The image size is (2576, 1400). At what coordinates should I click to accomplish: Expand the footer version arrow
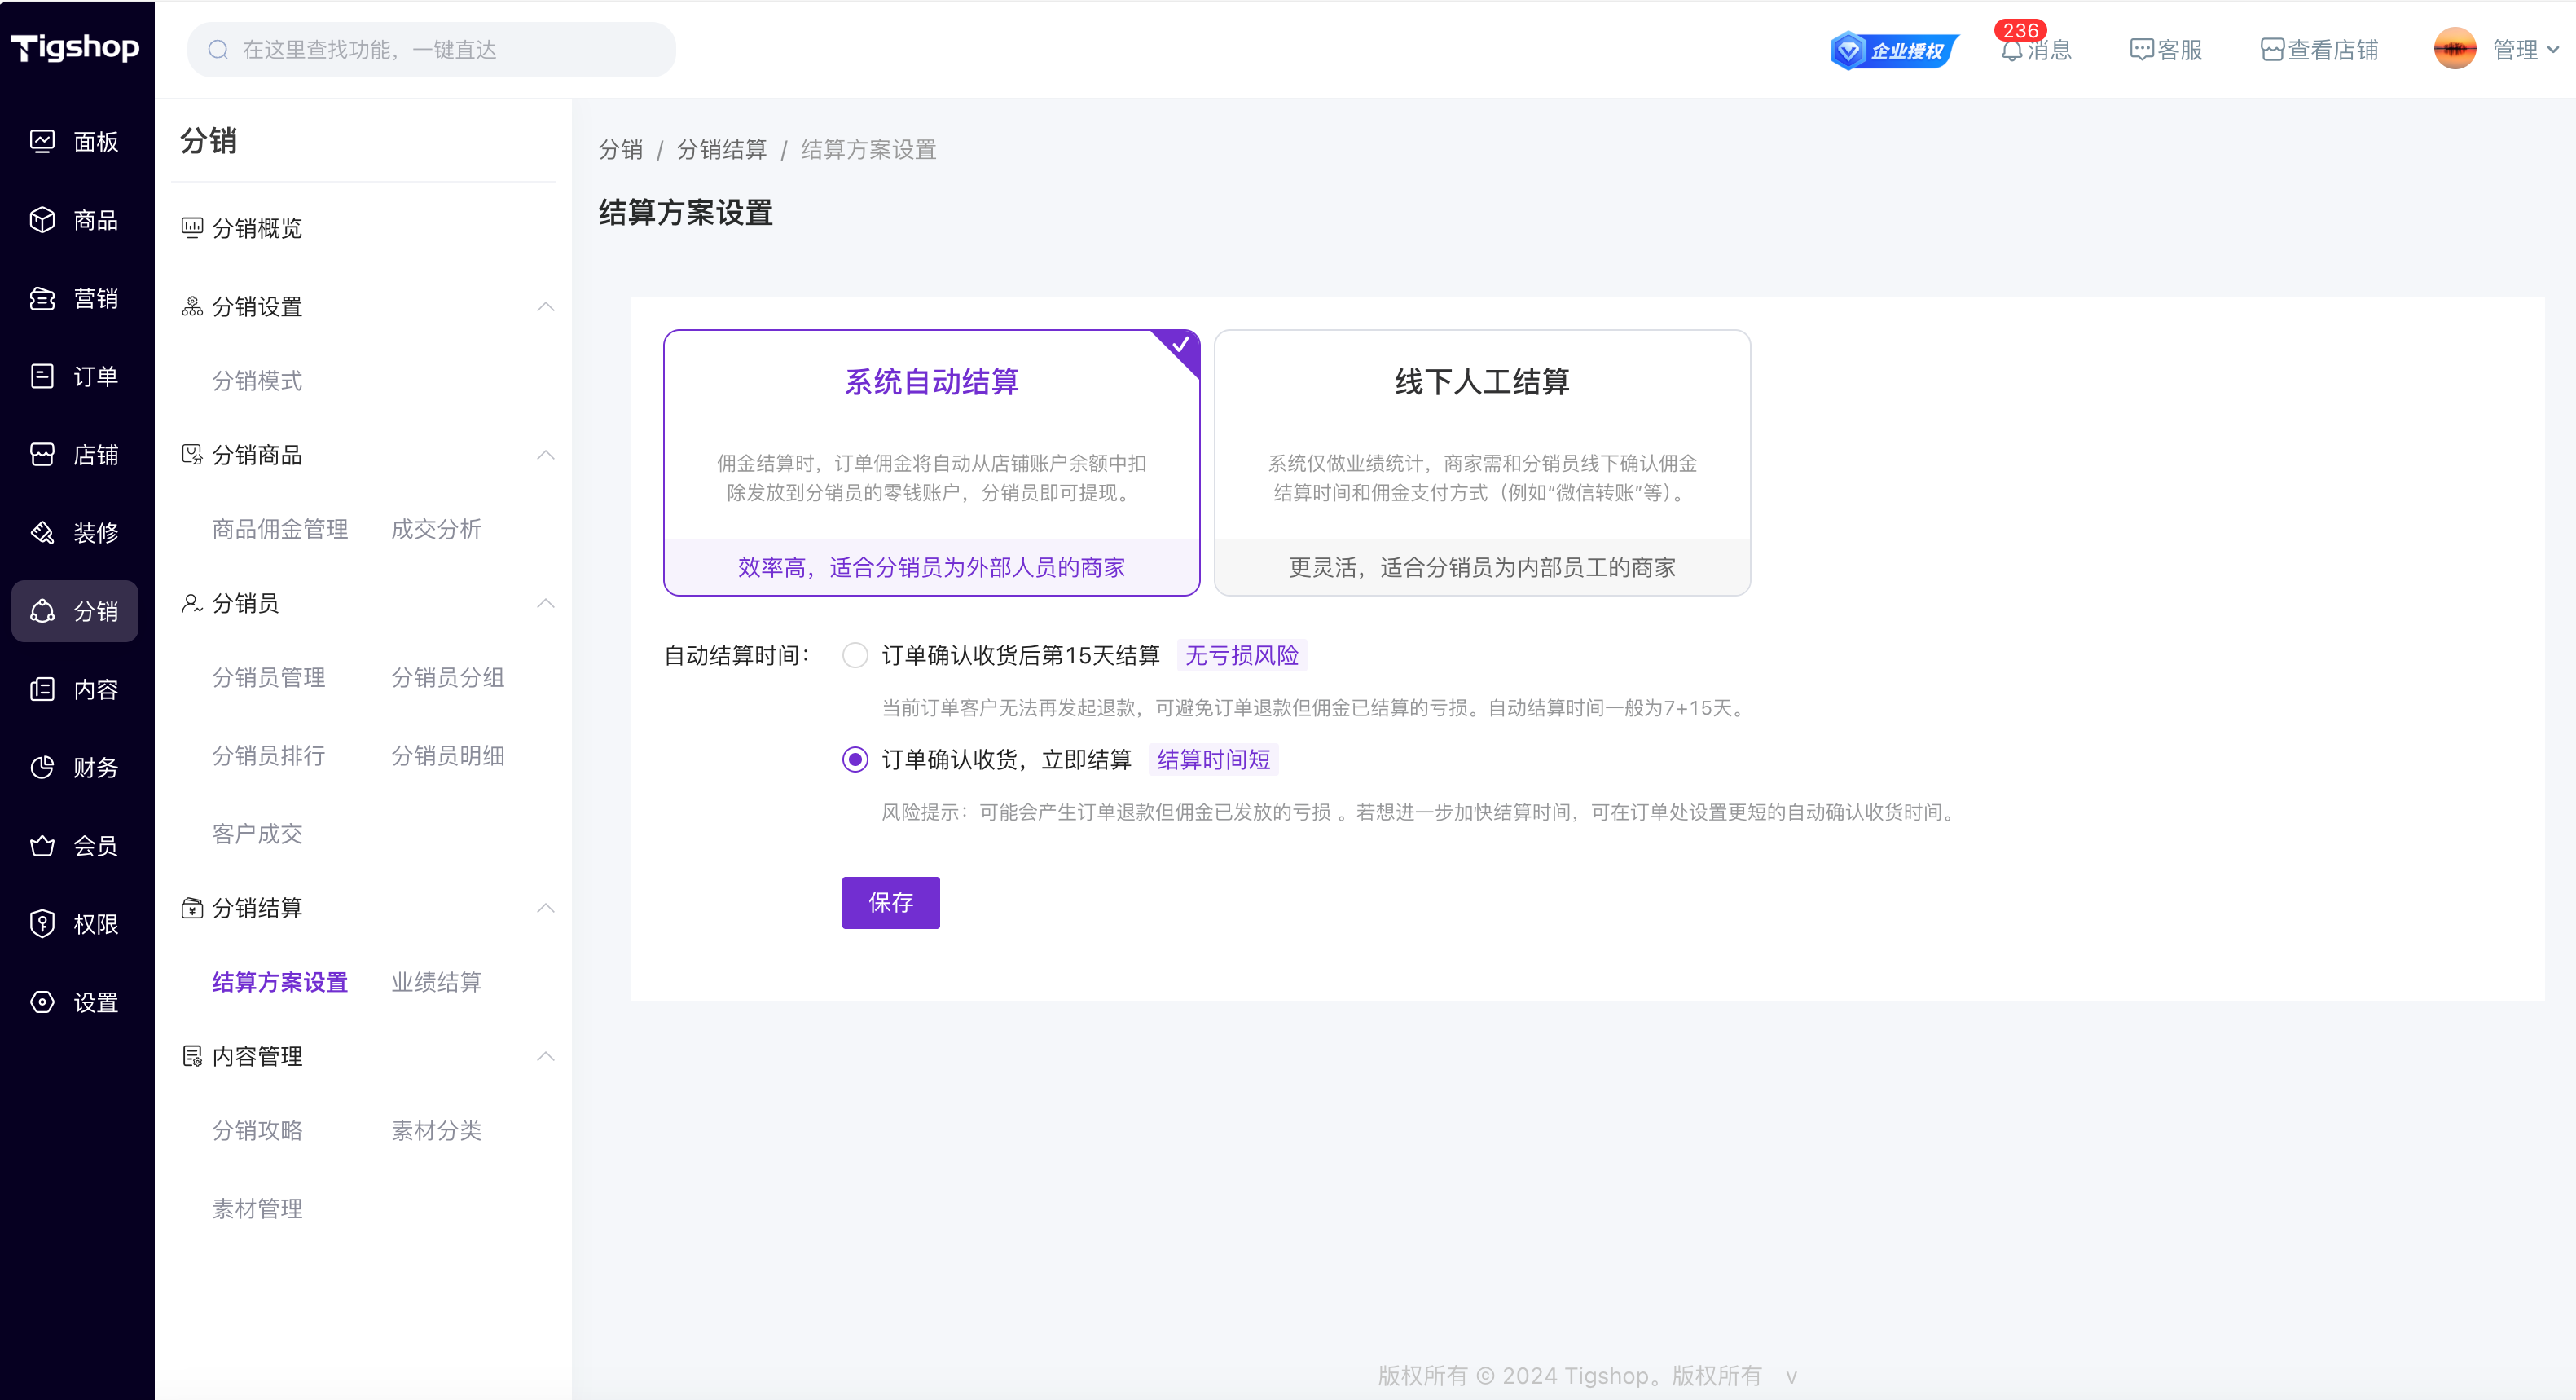point(1792,1377)
